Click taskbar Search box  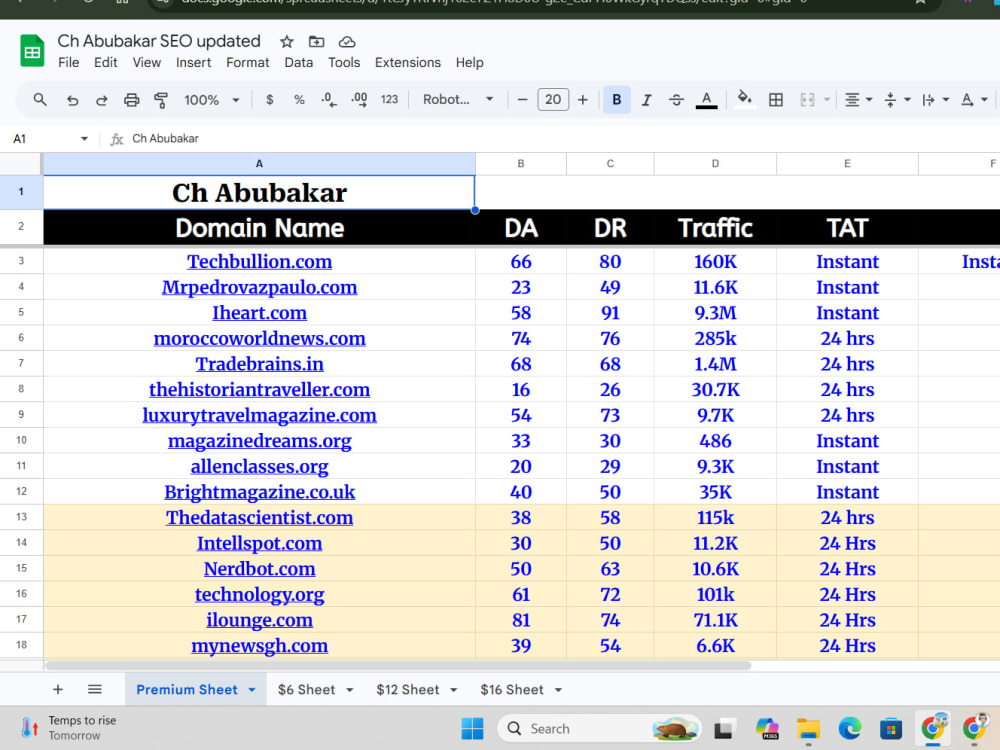click(599, 728)
